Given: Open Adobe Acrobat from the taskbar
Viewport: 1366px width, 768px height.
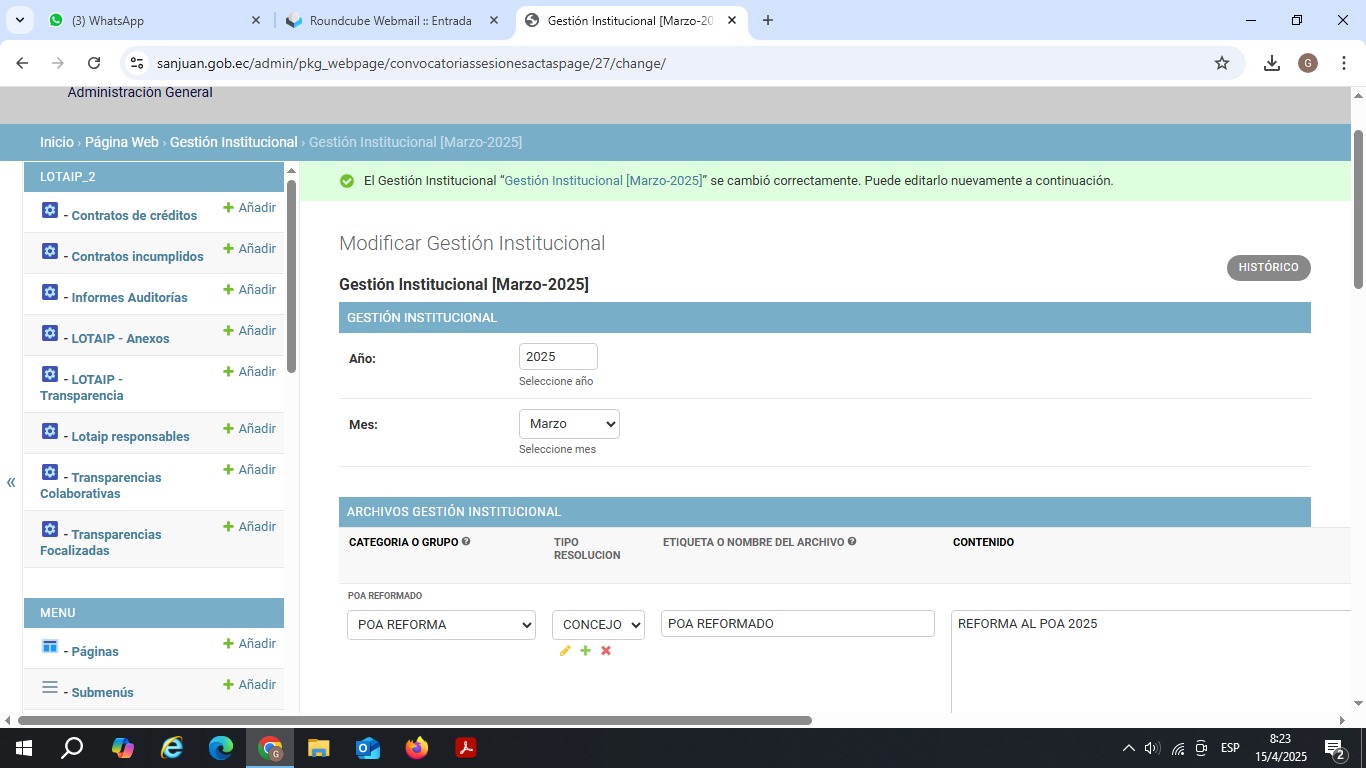Looking at the screenshot, I should (465, 747).
